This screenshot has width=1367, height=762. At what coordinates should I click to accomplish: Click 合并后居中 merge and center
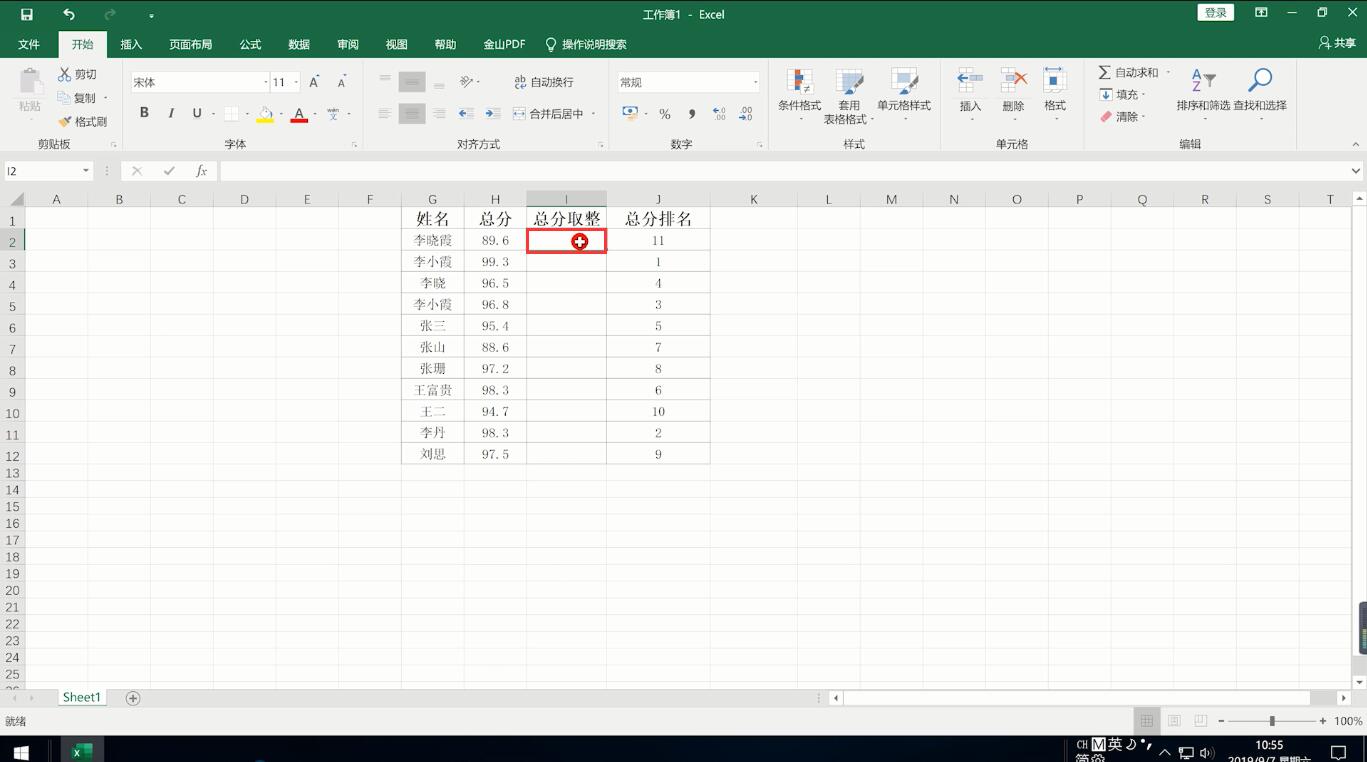click(x=549, y=114)
